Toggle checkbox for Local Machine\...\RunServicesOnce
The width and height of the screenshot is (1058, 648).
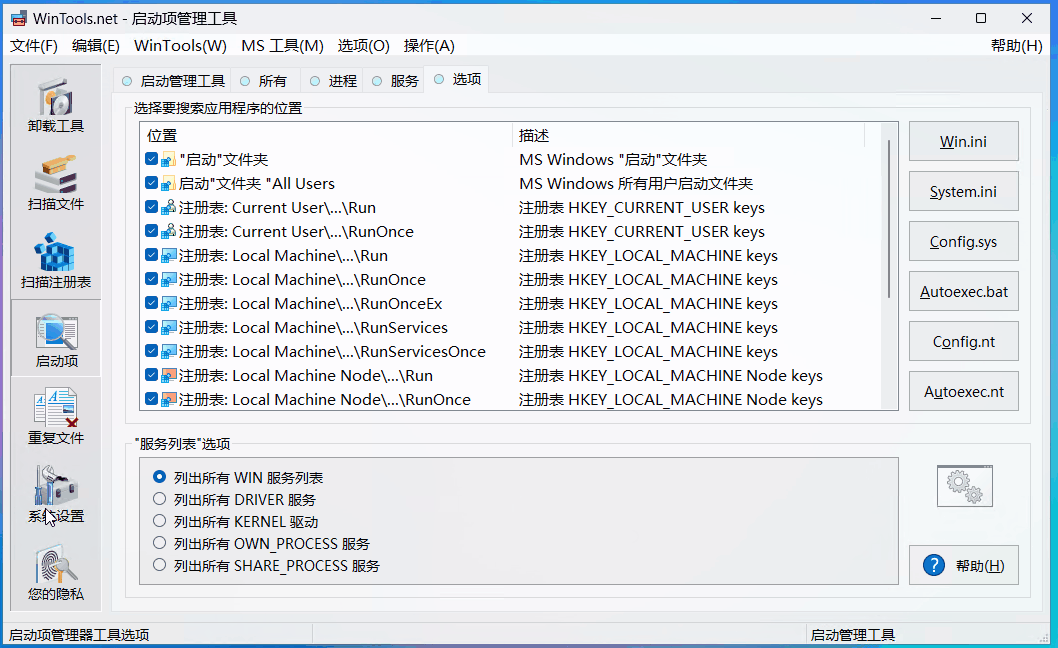pyautogui.click(x=151, y=351)
